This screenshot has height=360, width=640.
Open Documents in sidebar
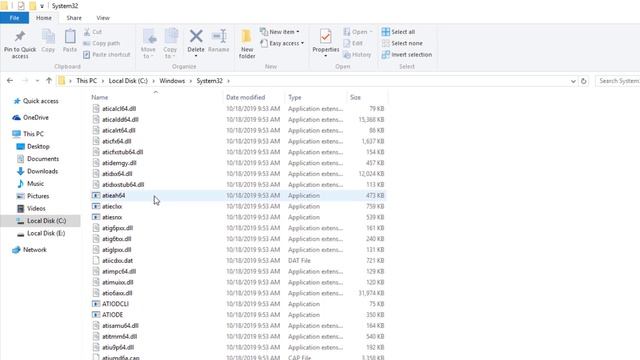(x=43, y=159)
